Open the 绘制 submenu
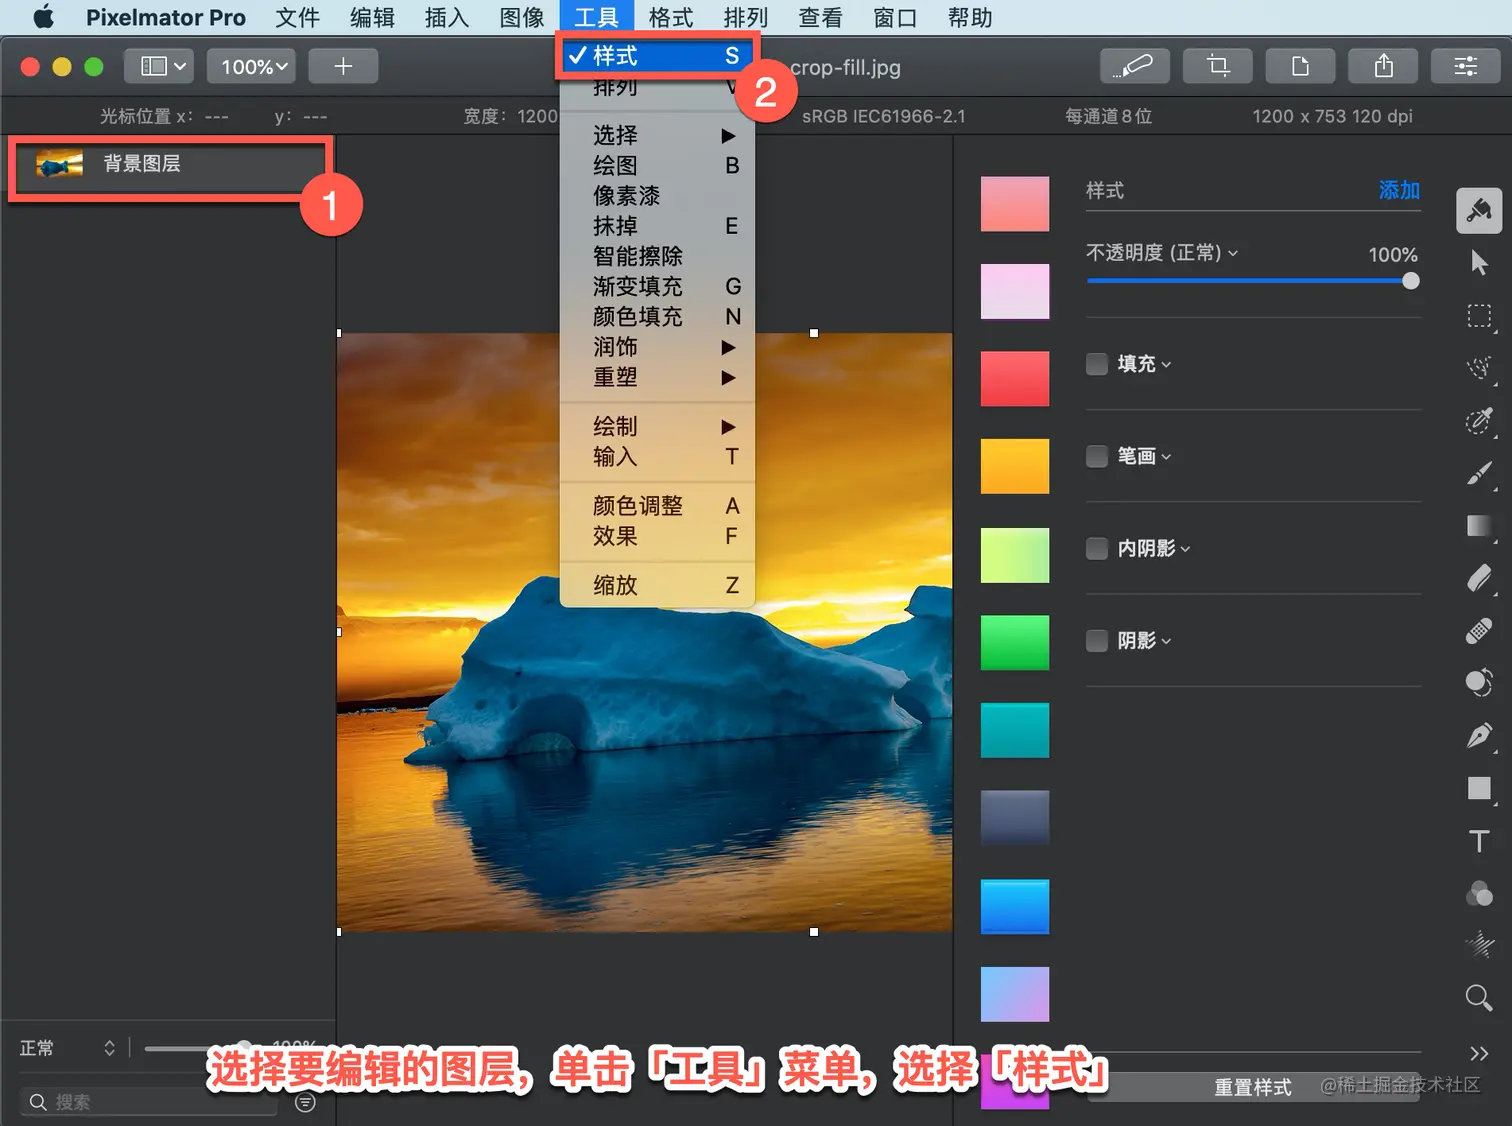The width and height of the screenshot is (1512, 1126). pyautogui.click(x=657, y=427)
